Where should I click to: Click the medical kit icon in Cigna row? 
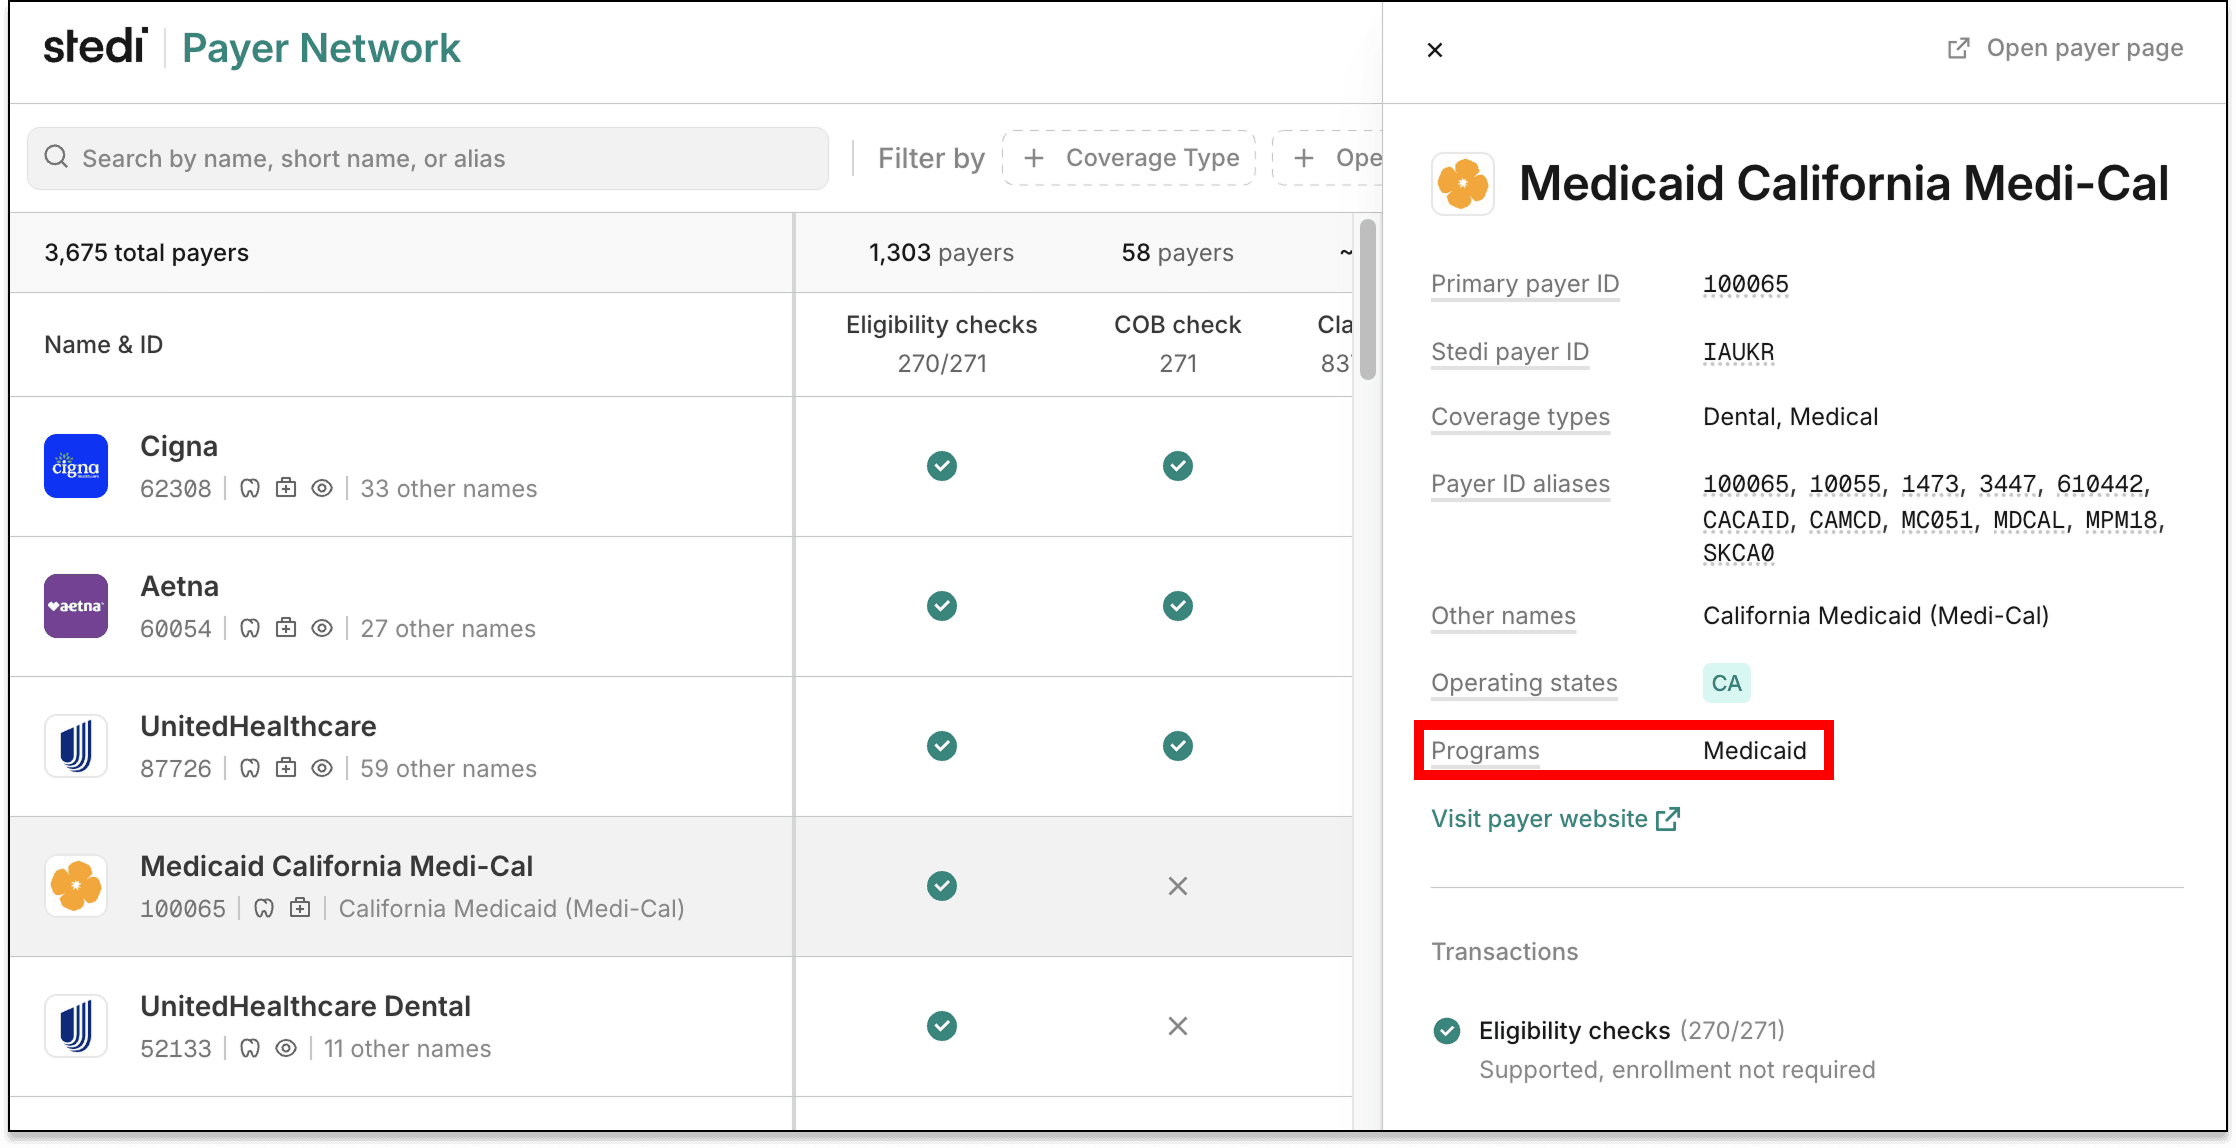click(286, 488)
